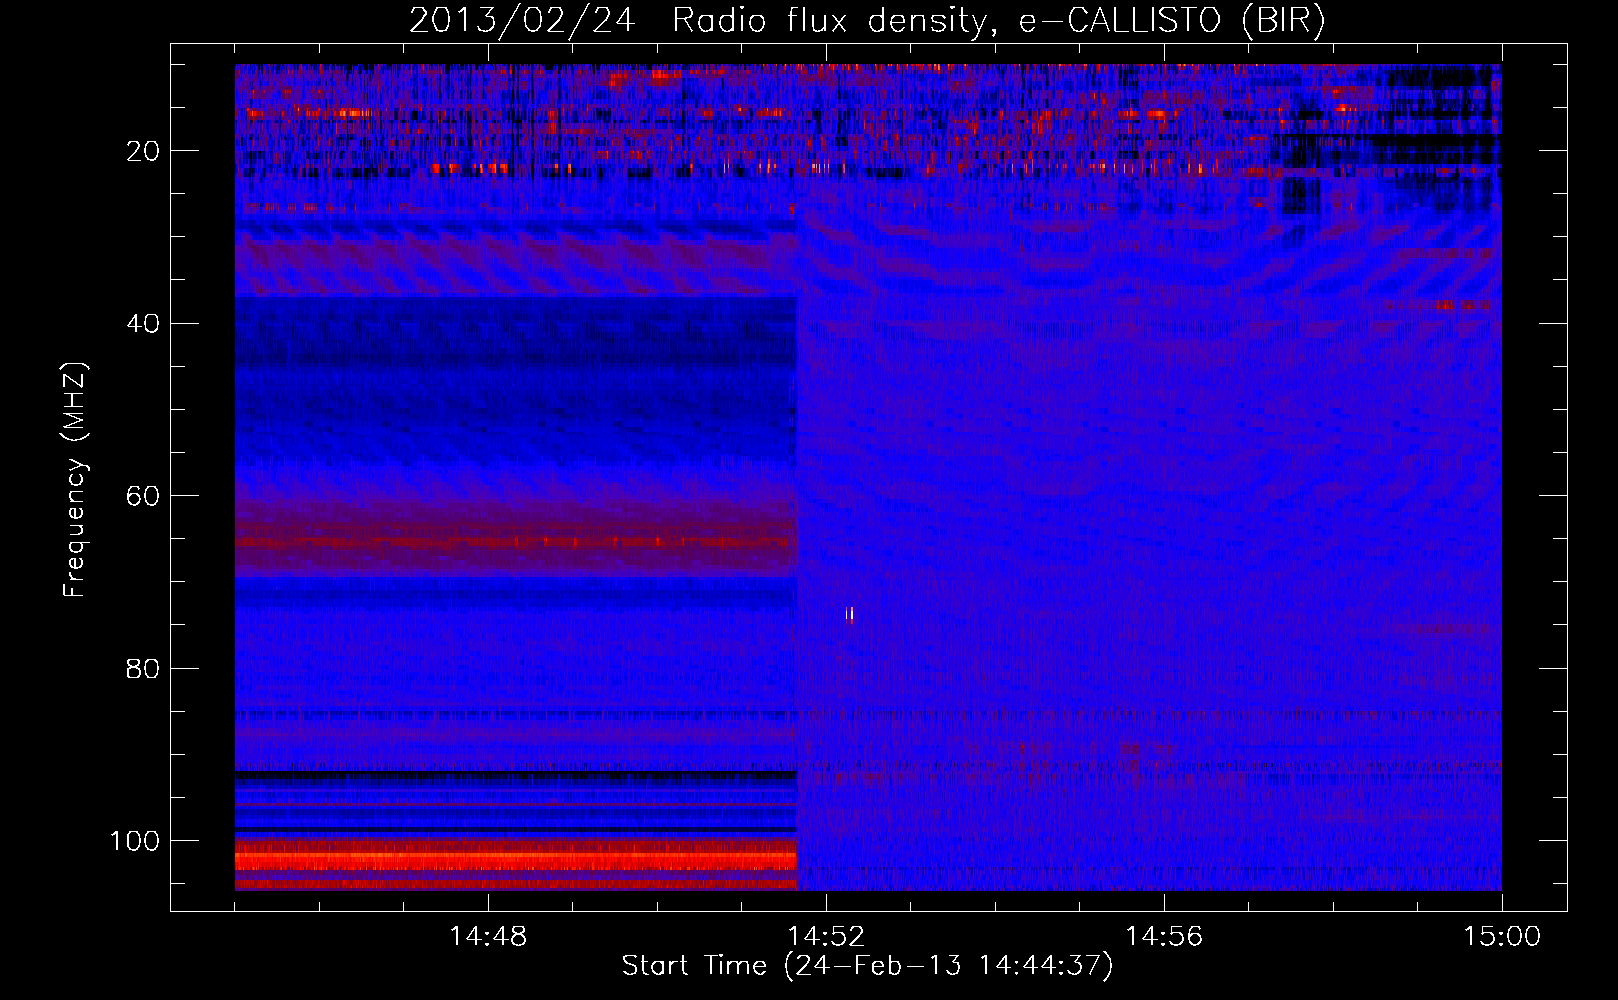Click the 14:56 time tick label
Screen dimensions: 1618x1000
click(1164, 937)
